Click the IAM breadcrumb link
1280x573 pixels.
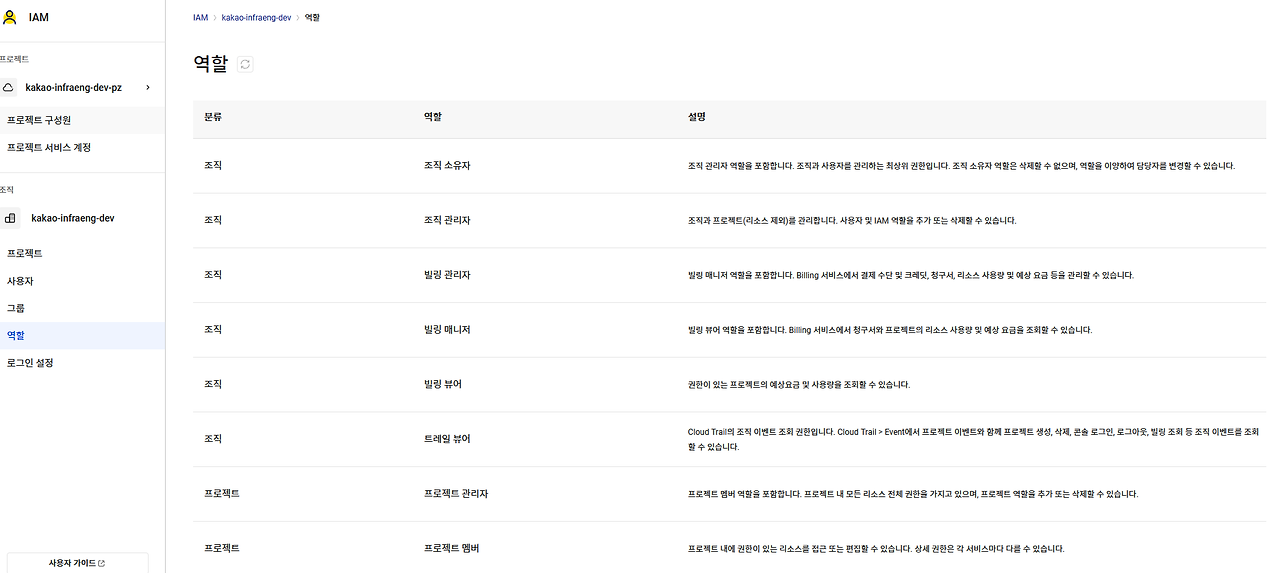click(200, 18)
